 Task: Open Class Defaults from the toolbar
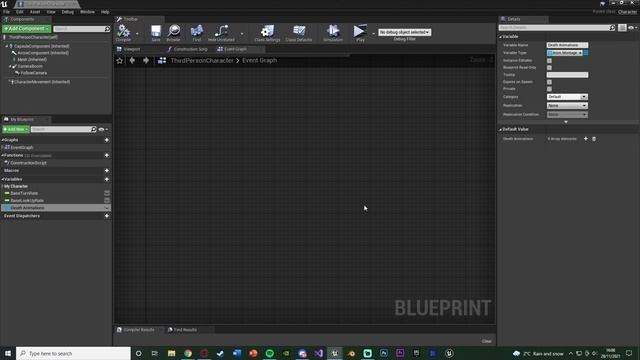[299, 32]
